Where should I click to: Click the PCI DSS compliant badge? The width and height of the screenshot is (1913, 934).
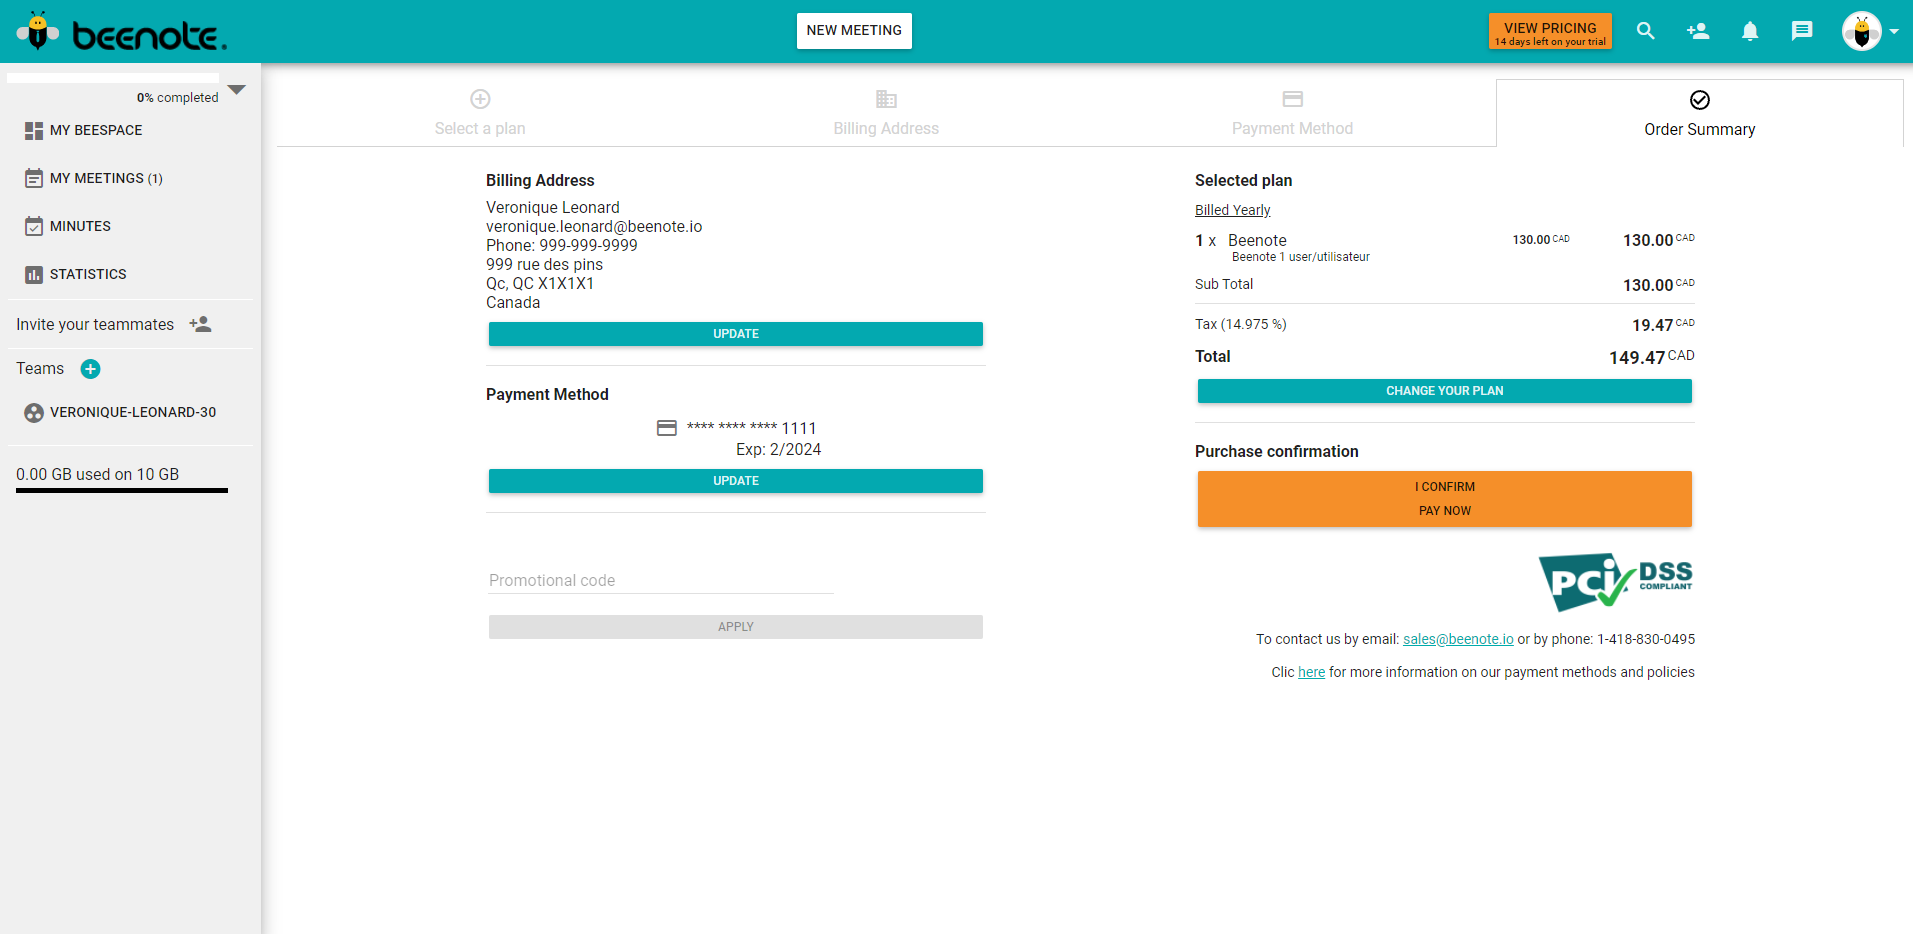(1615, 581)
